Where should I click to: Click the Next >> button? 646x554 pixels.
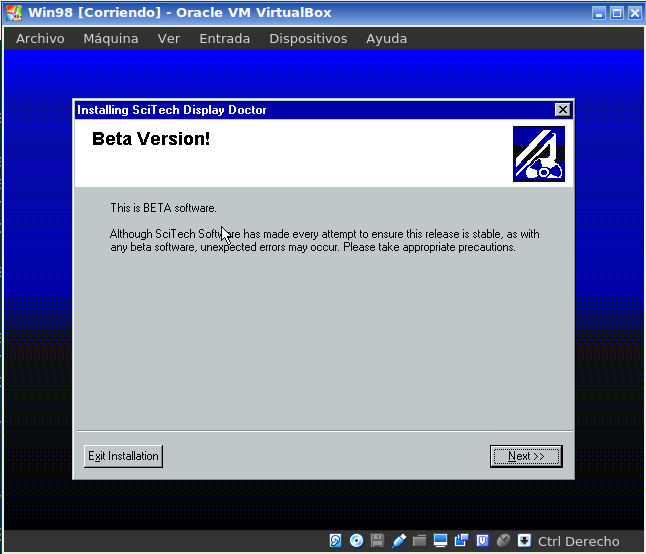pyautogui.click(x=526, y=456)
